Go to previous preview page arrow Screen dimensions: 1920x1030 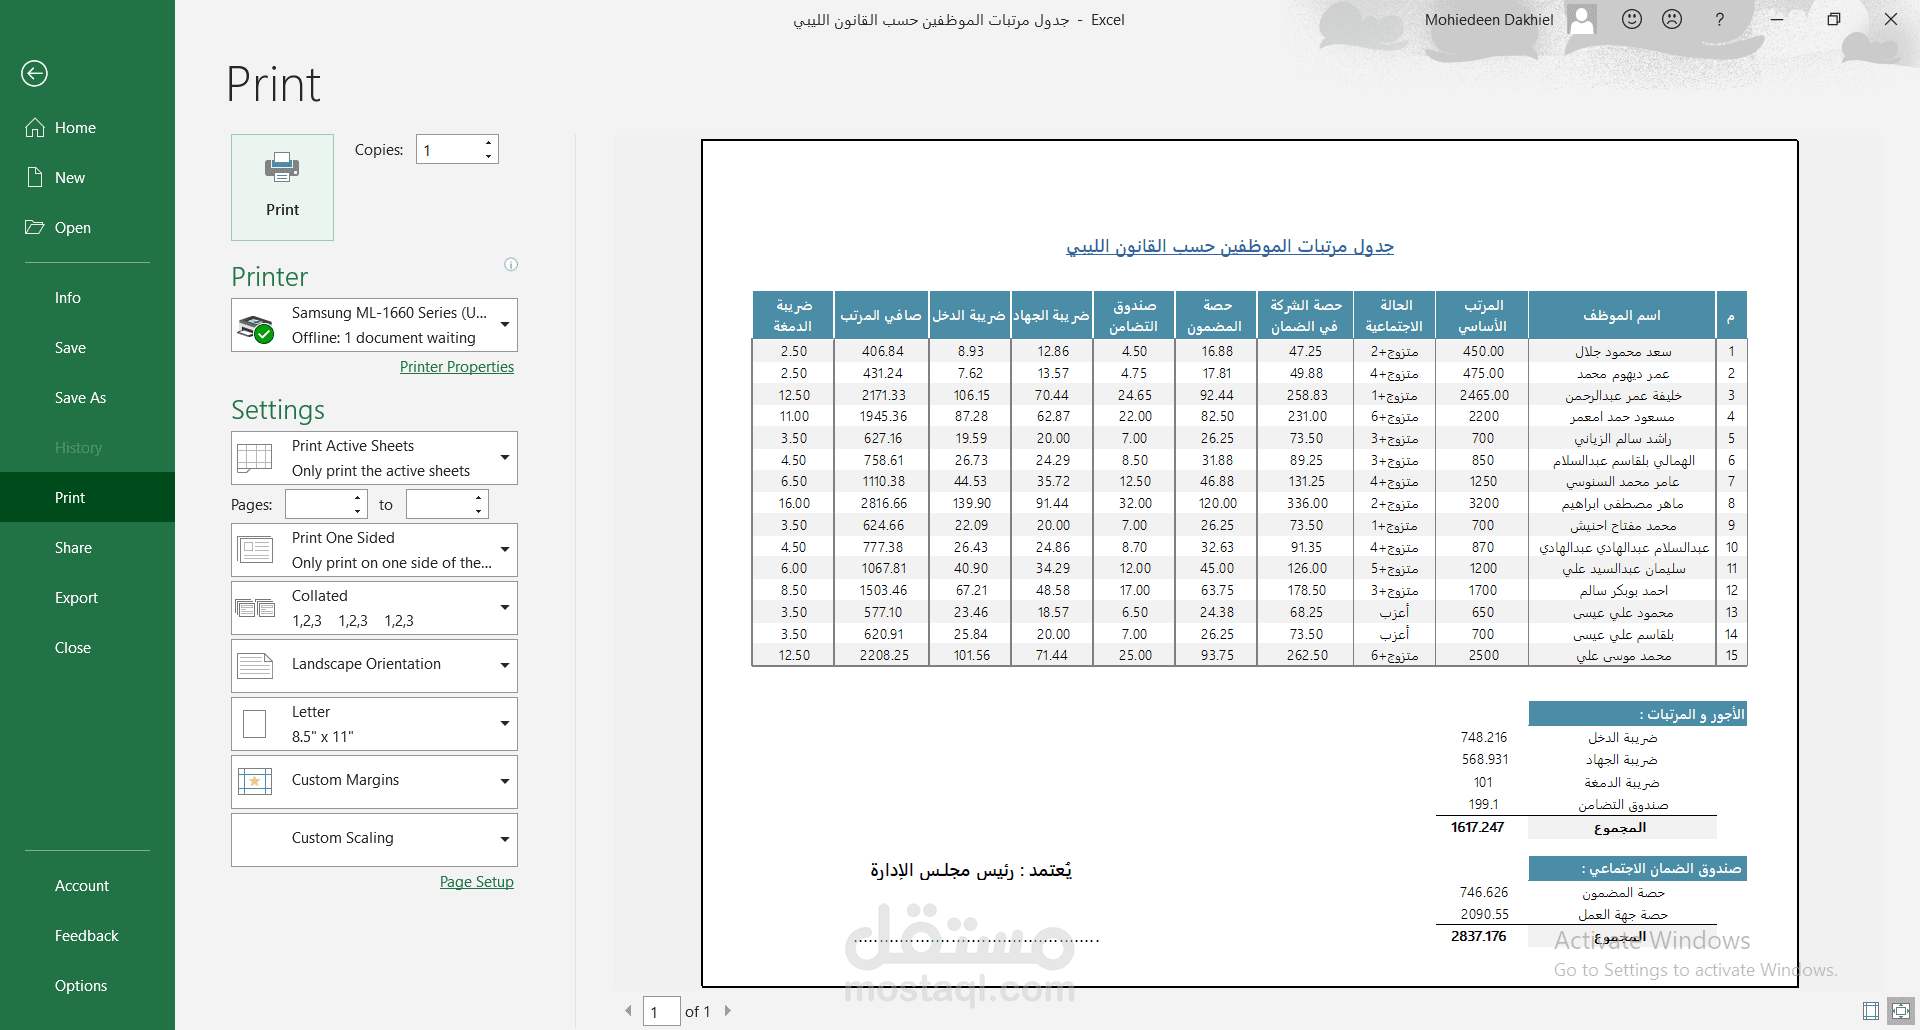628,1011
